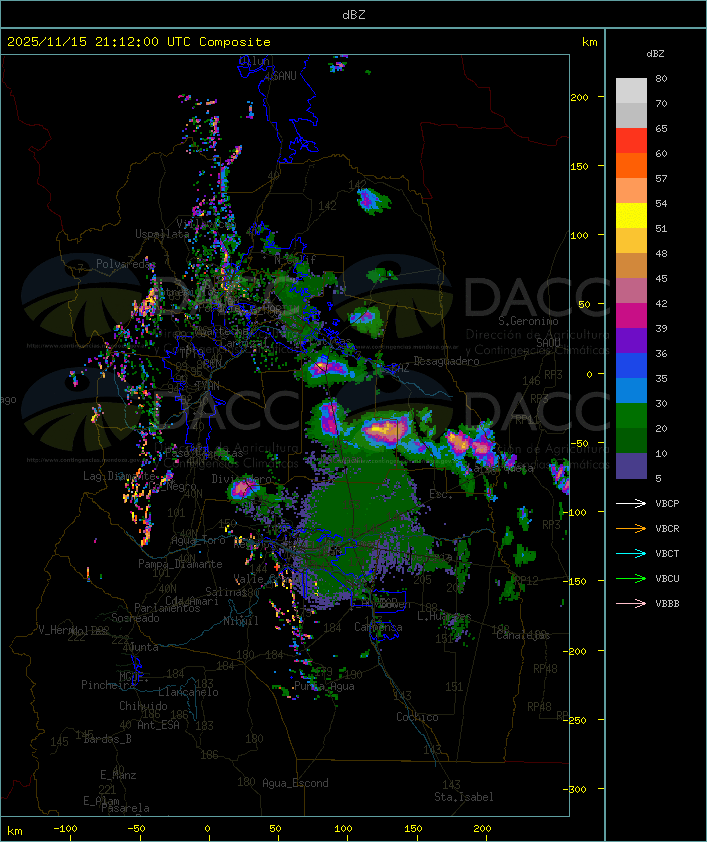The image size is (707, 842).
Task: Click the 'Nihuil' map label
Action: click(x=241, y=621)
